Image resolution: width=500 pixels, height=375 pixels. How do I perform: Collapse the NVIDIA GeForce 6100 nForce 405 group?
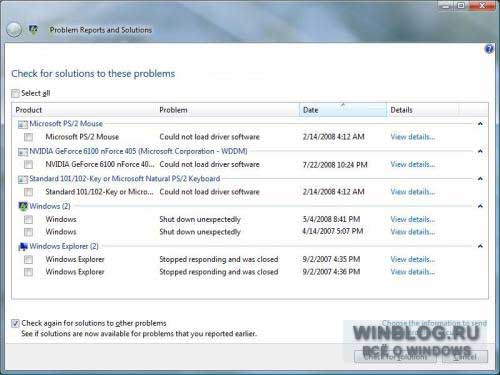(480, 151)
